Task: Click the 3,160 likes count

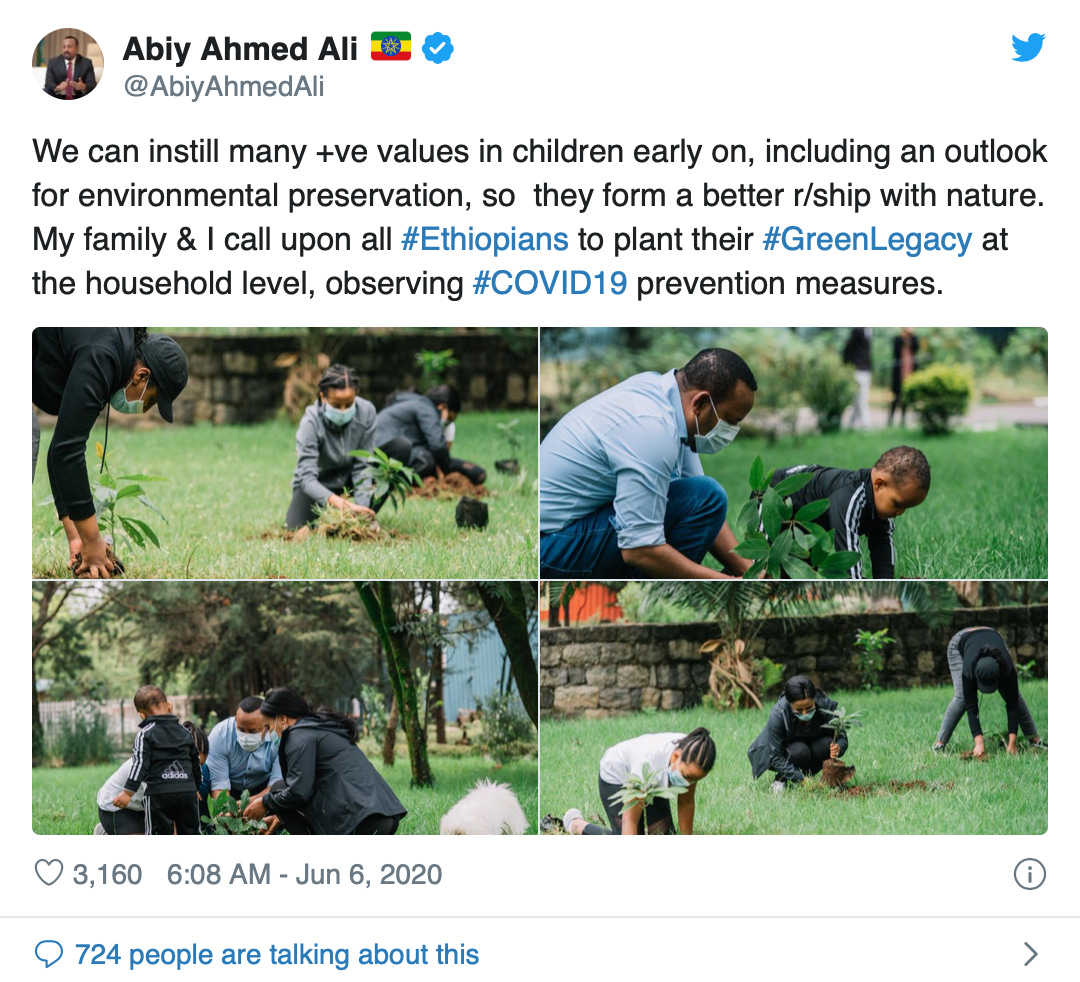Action: click(x=107, y=874)
